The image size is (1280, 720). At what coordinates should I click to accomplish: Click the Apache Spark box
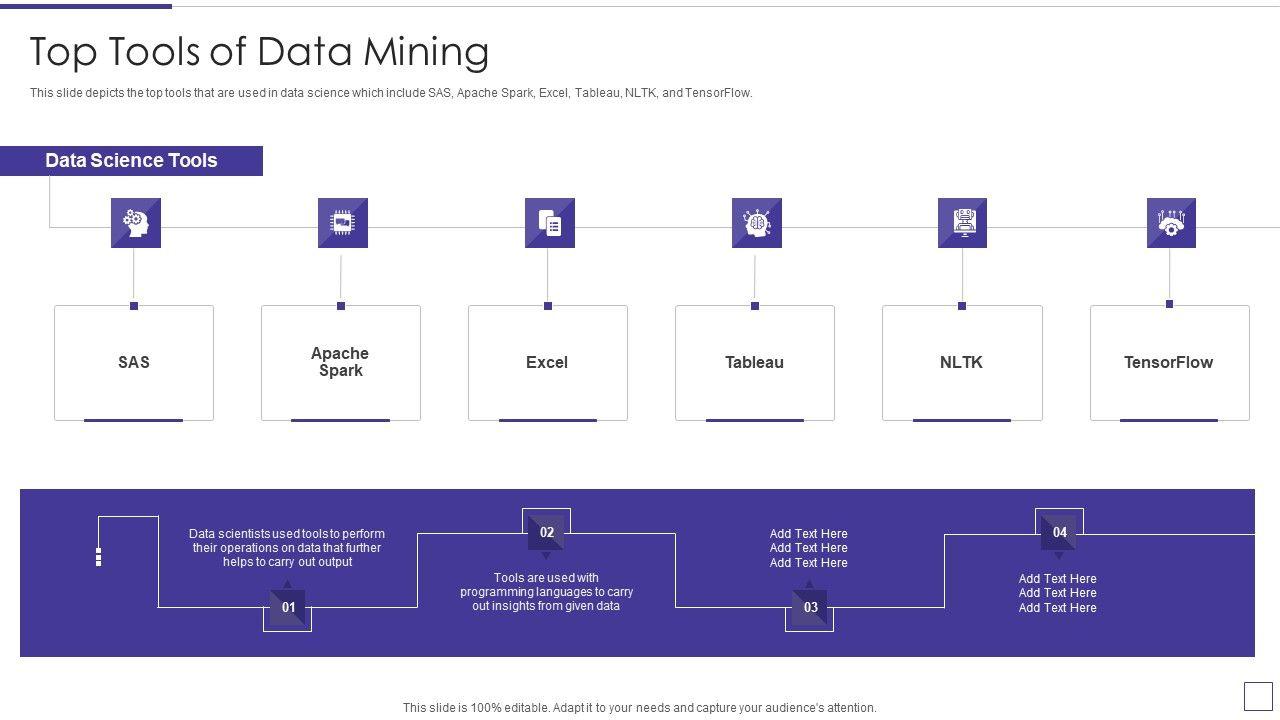click(341, 363)
